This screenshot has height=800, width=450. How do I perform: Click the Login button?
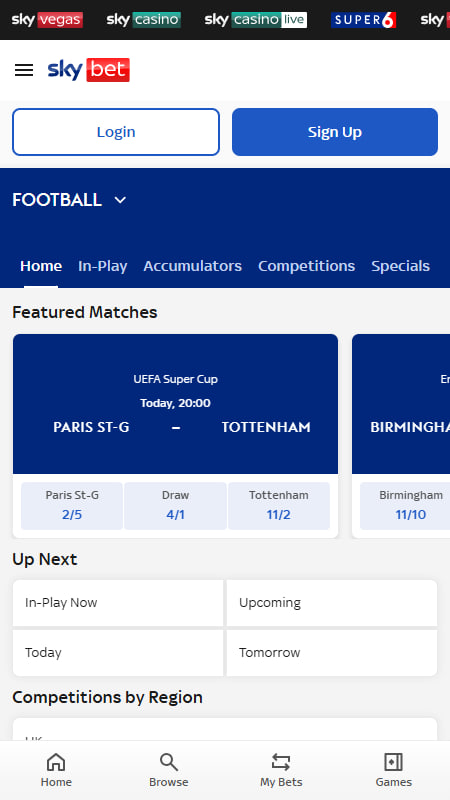[x=116, y=132]
